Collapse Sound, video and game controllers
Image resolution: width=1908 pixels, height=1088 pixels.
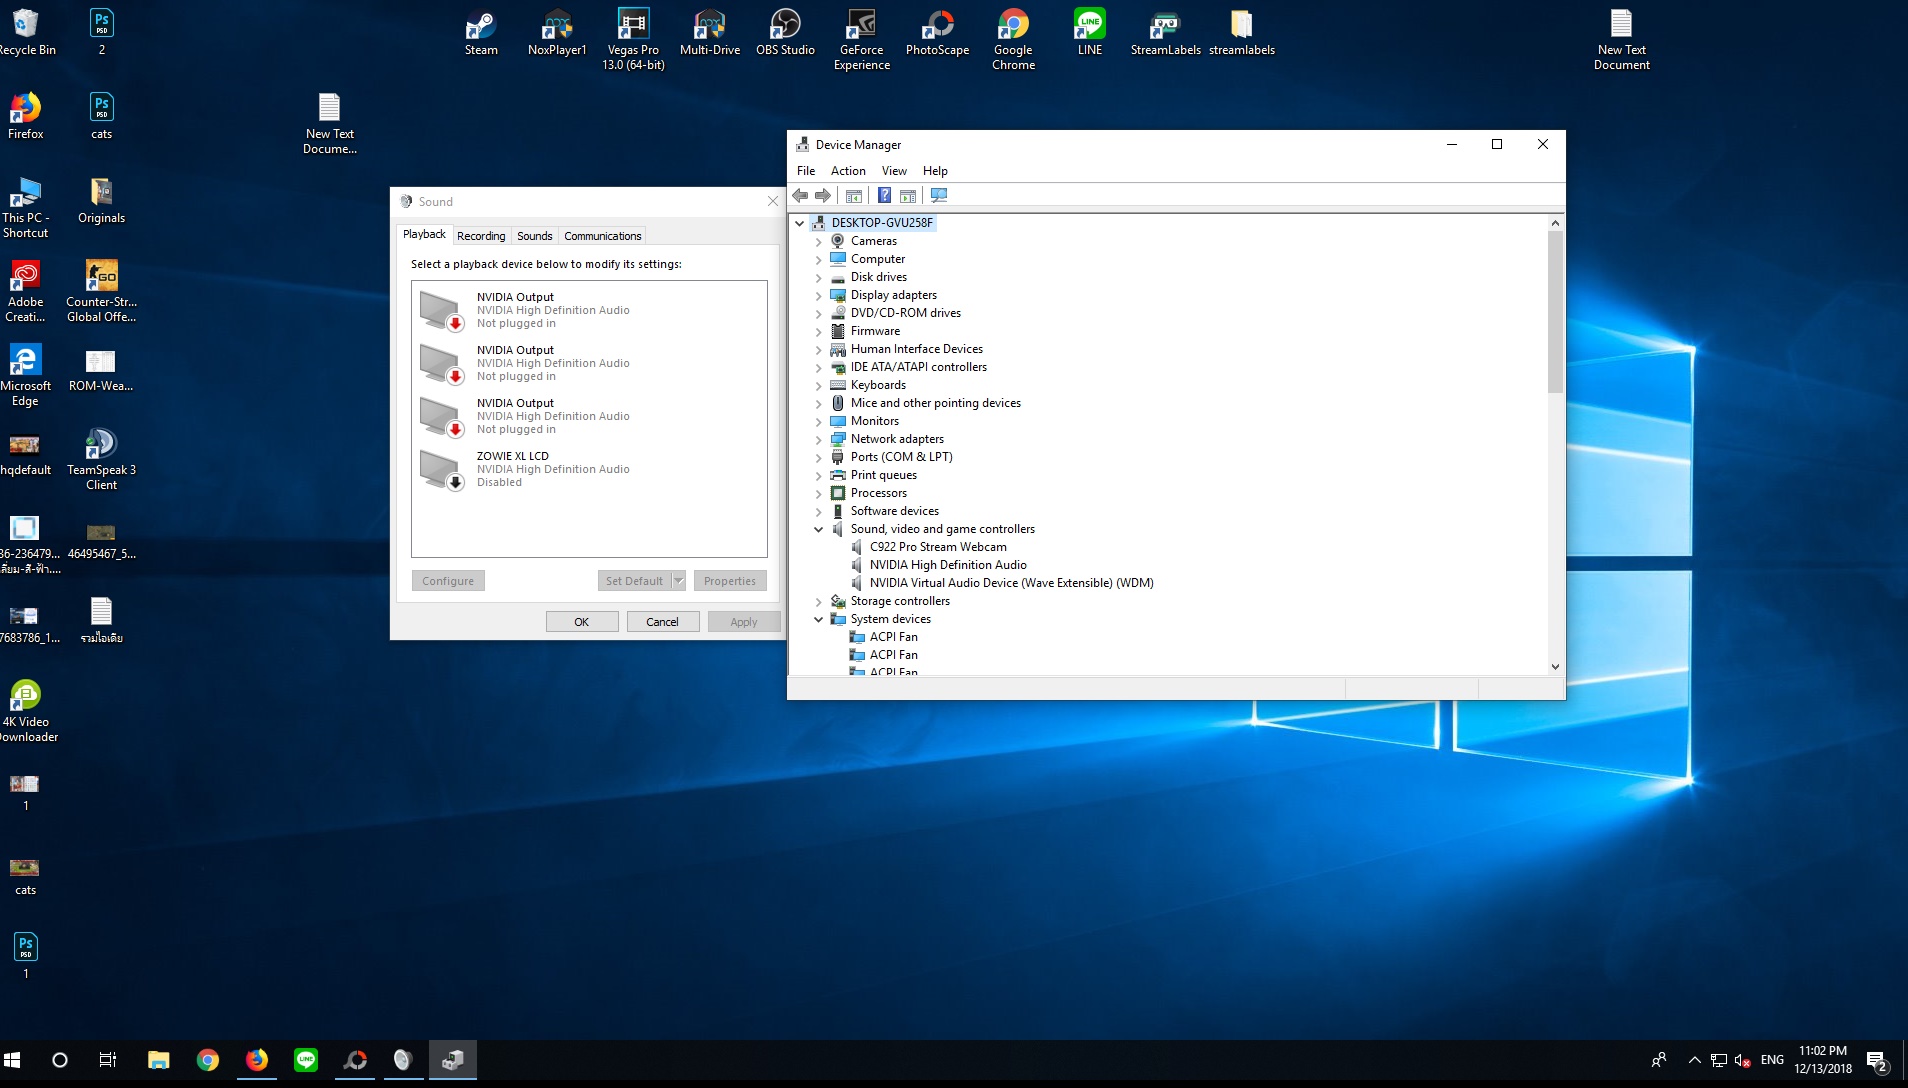point(818,530)
